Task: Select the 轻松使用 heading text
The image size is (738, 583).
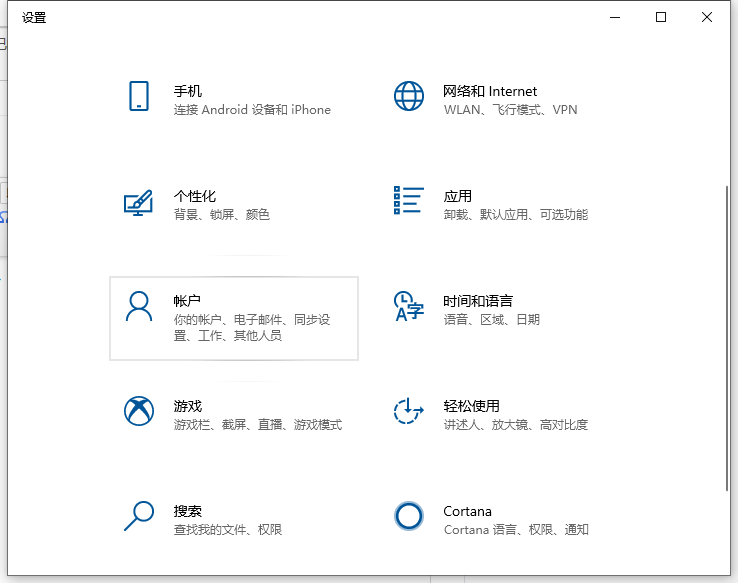Action: tap(471, 406)
